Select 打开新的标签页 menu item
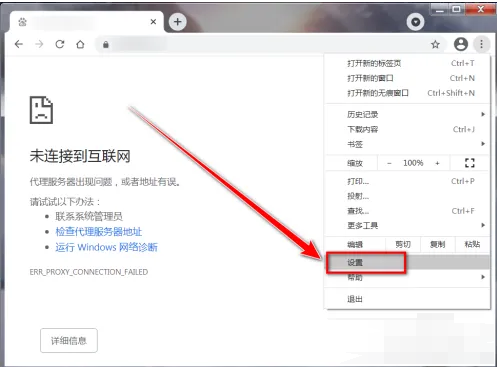 [x=407, y=63]
